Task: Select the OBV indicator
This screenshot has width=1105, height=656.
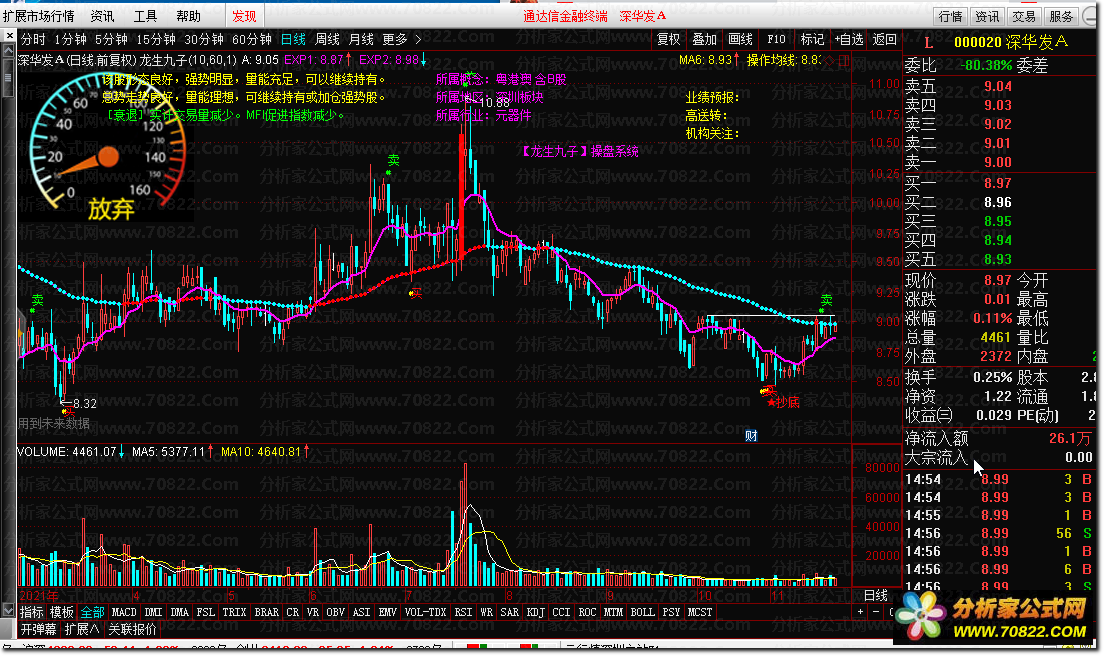Action: point(335,612)
